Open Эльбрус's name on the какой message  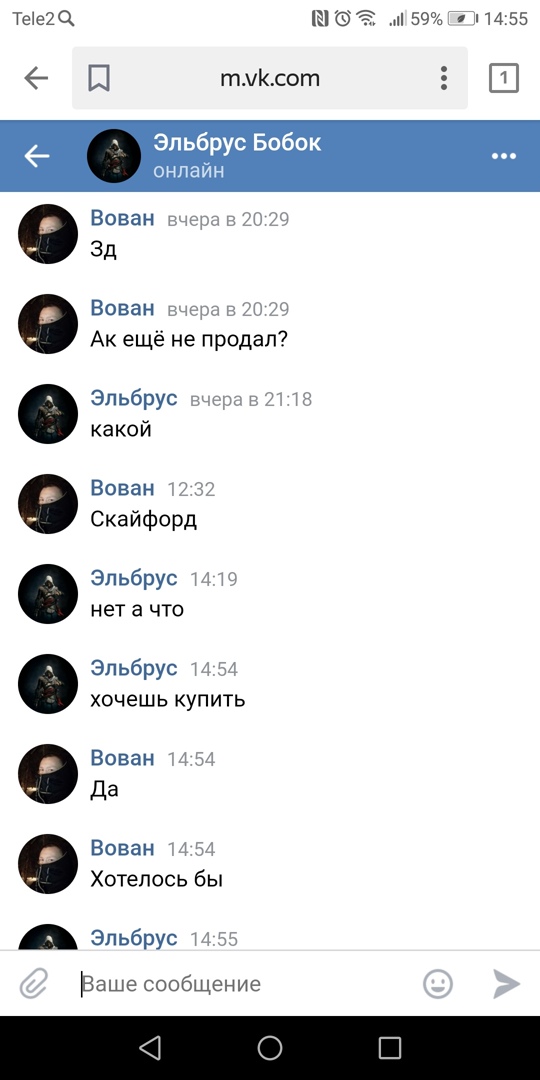[134, 398]
